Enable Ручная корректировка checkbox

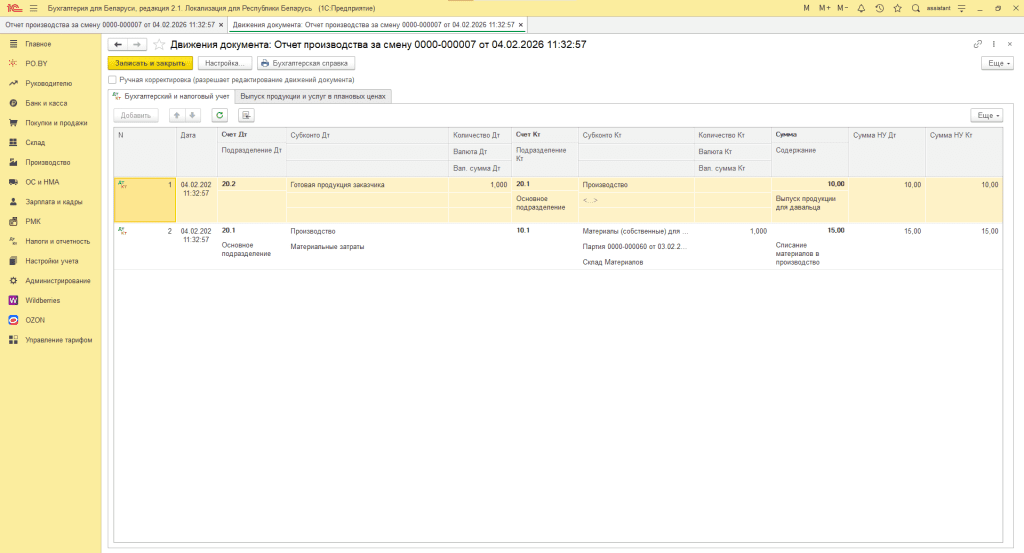point(112,80)
